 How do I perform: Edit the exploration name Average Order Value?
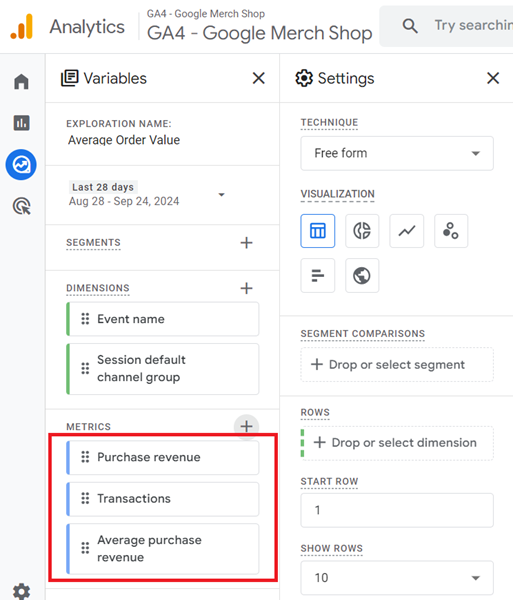click(x=124, y=140)
